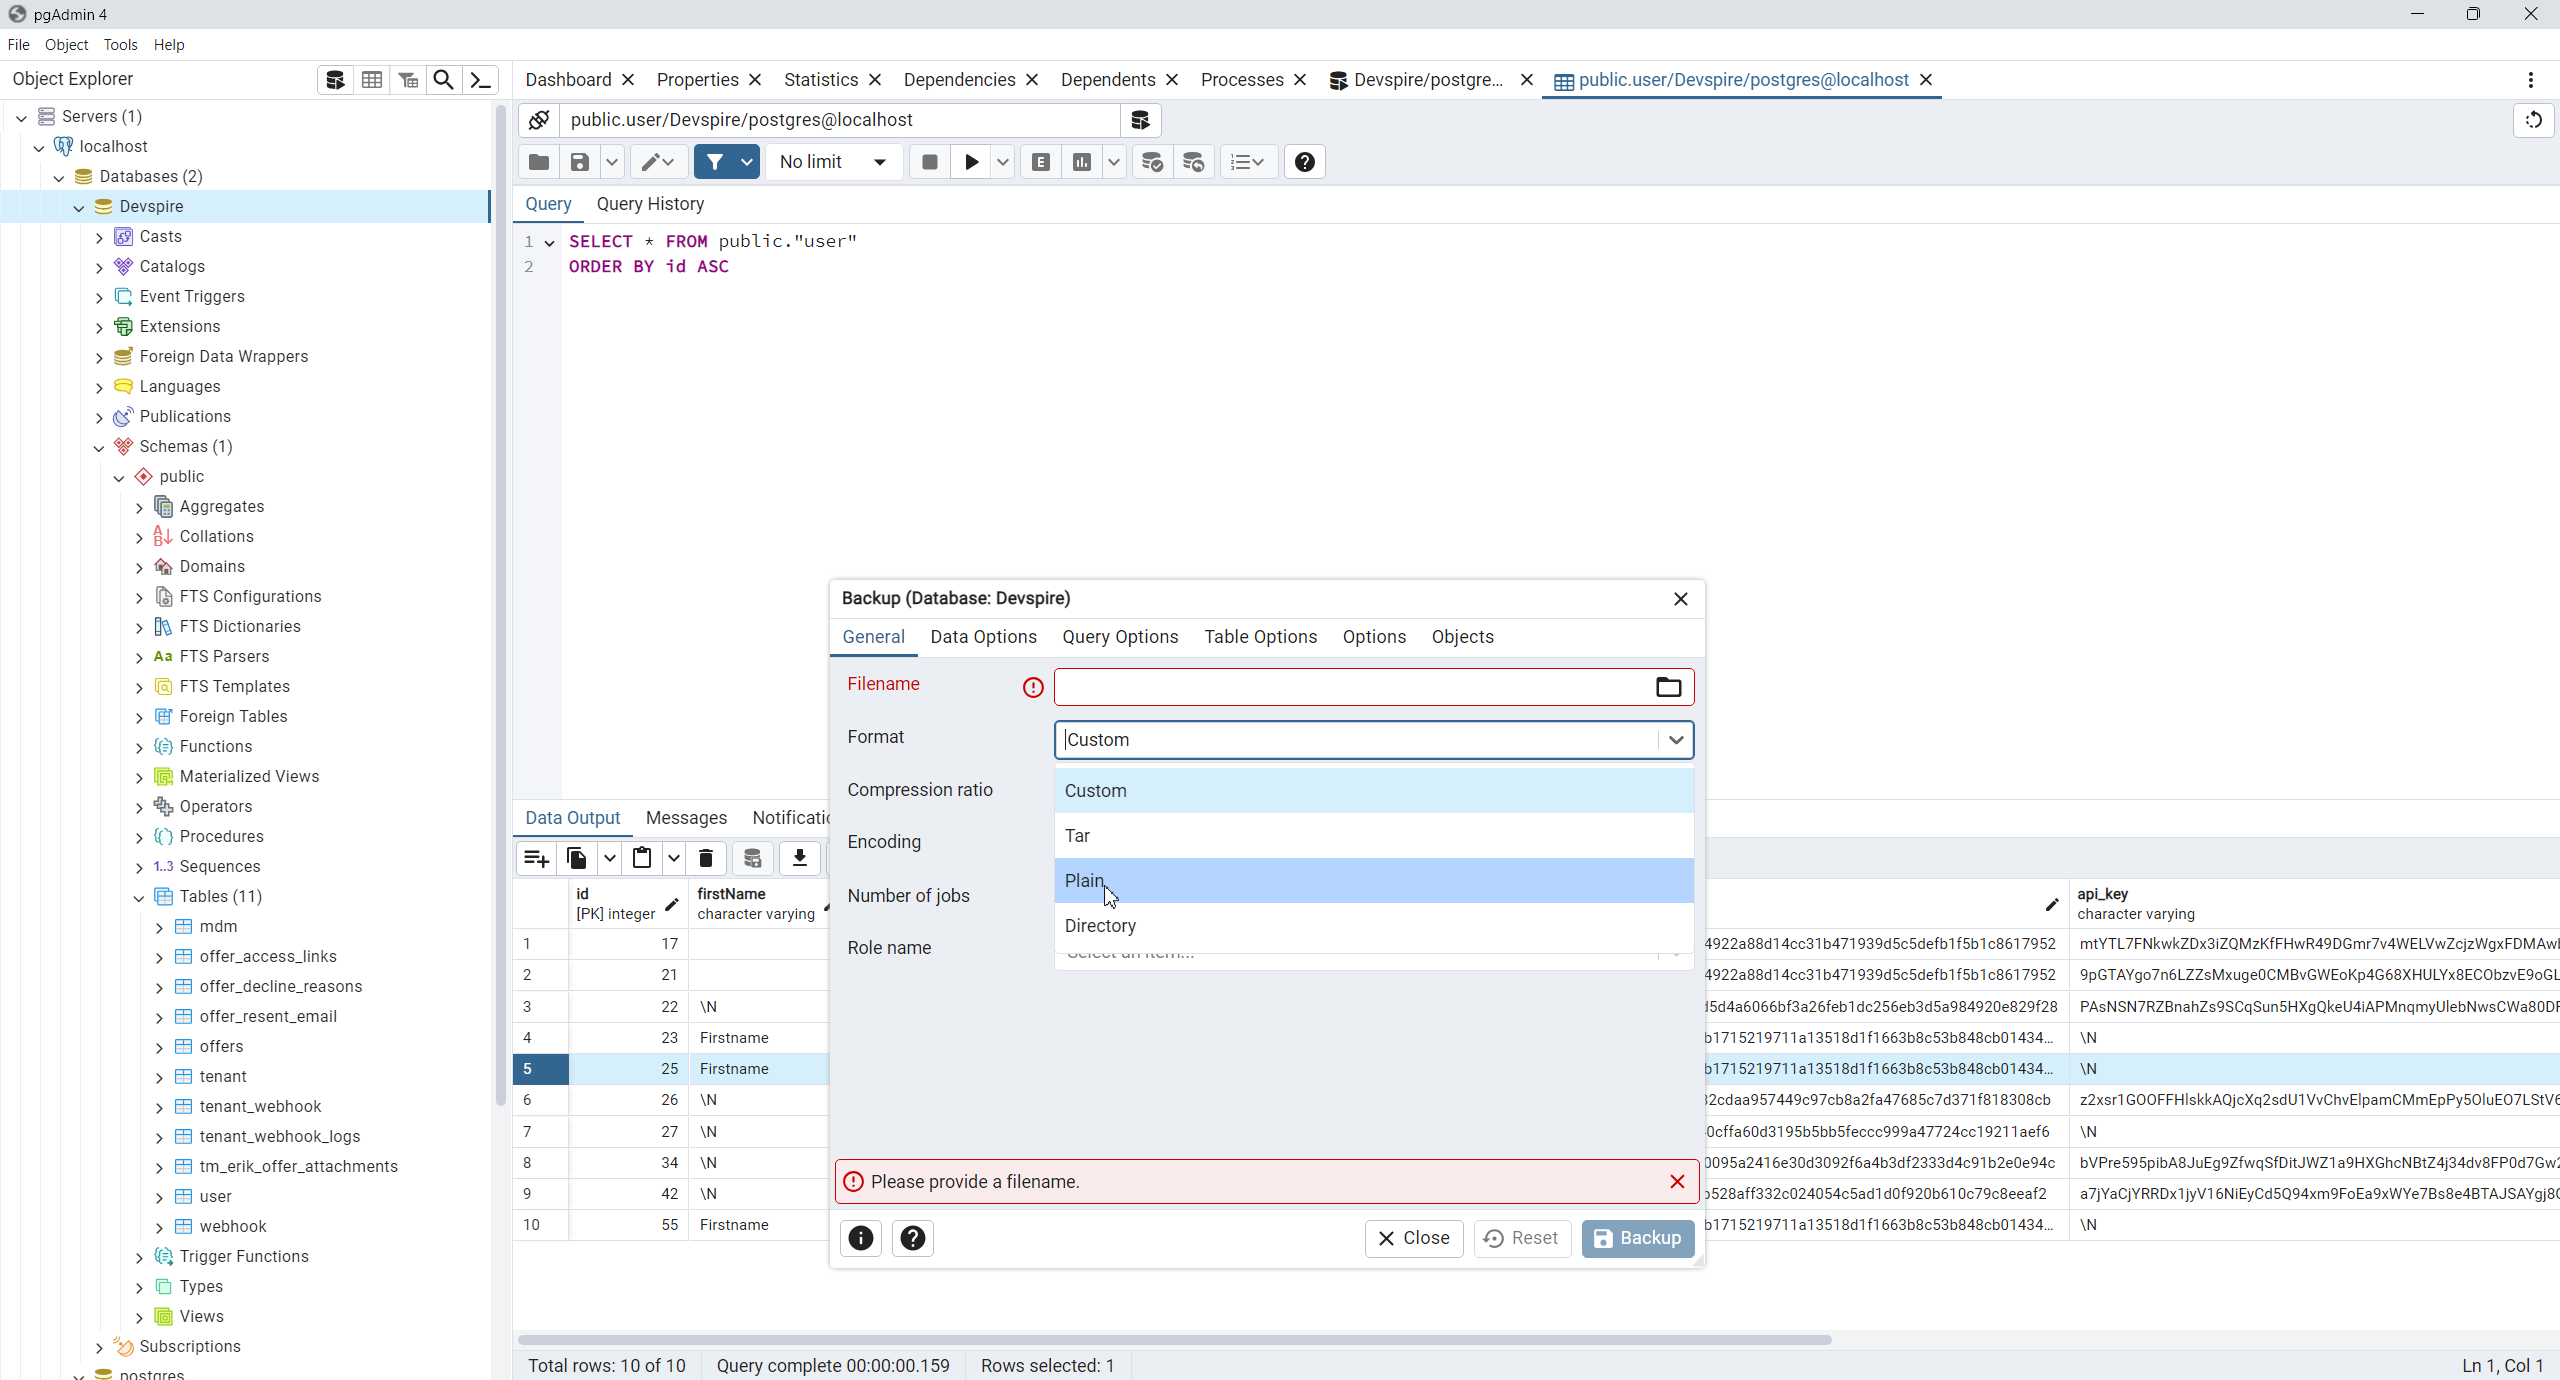2560x1380 pixels.
Task: Open a SQL file in the query toolbar
Action: click(537, 162)
